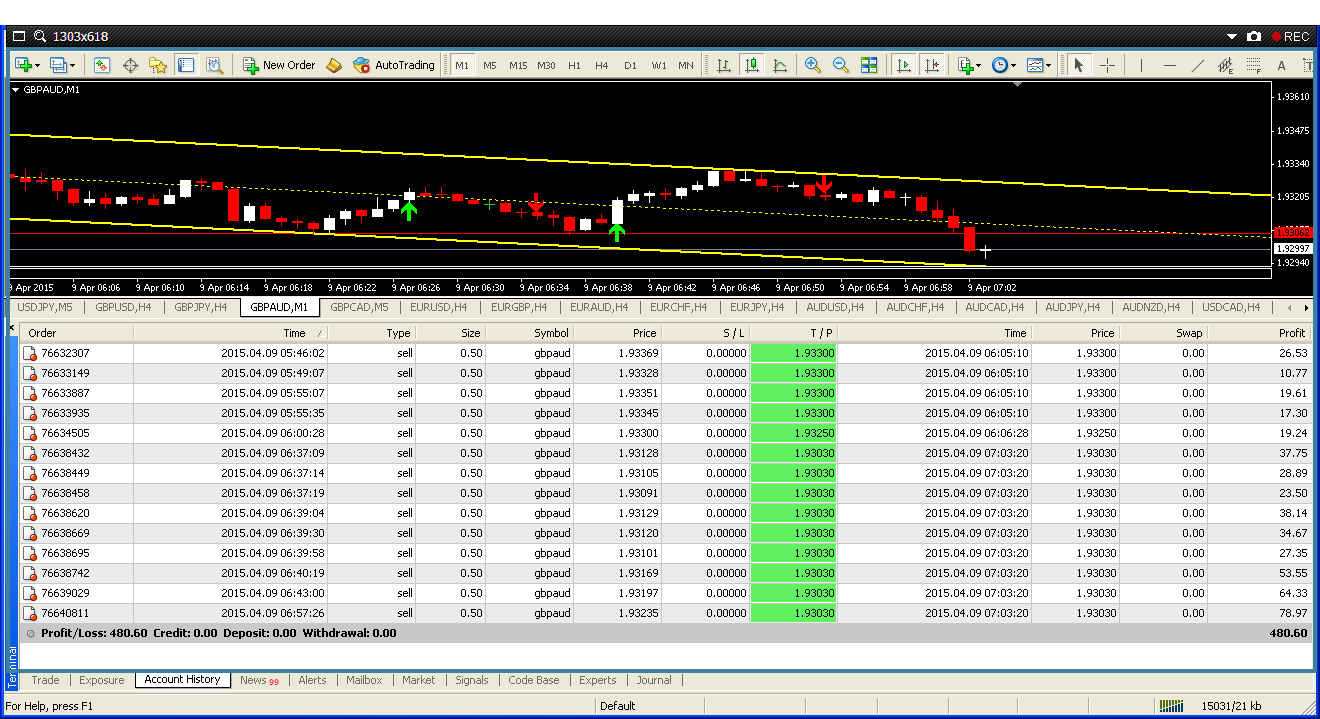Select the Crosshair tool
1320x719 pixels.
point(1107,65)
